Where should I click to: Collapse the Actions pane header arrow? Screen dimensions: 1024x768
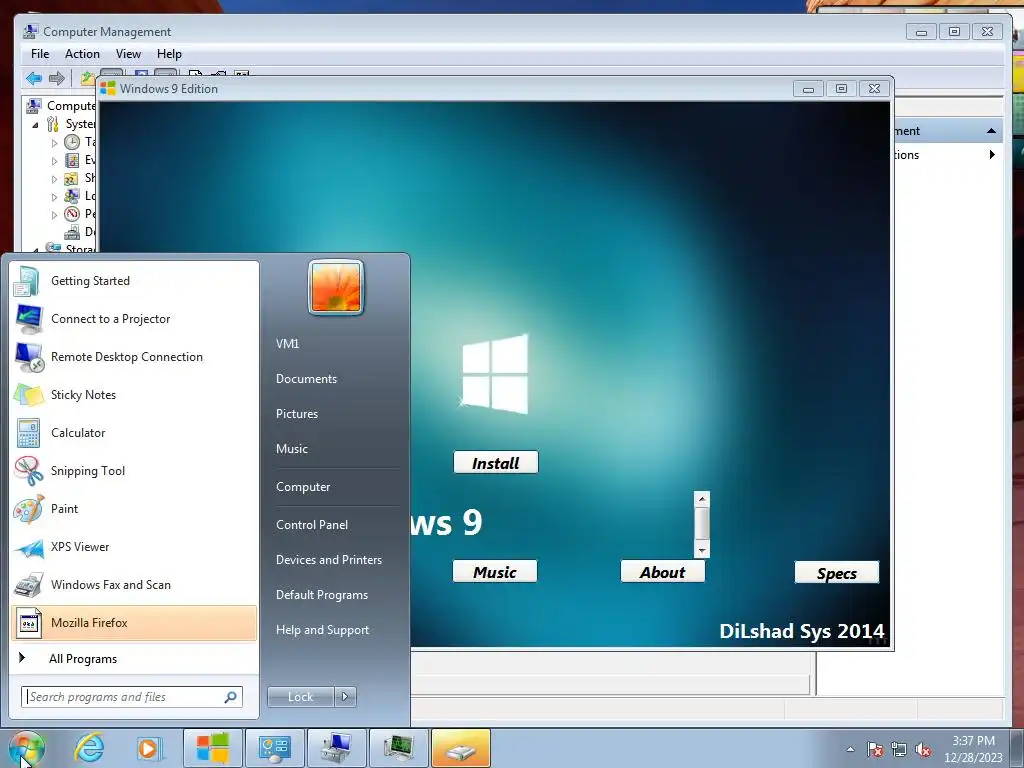991,131
